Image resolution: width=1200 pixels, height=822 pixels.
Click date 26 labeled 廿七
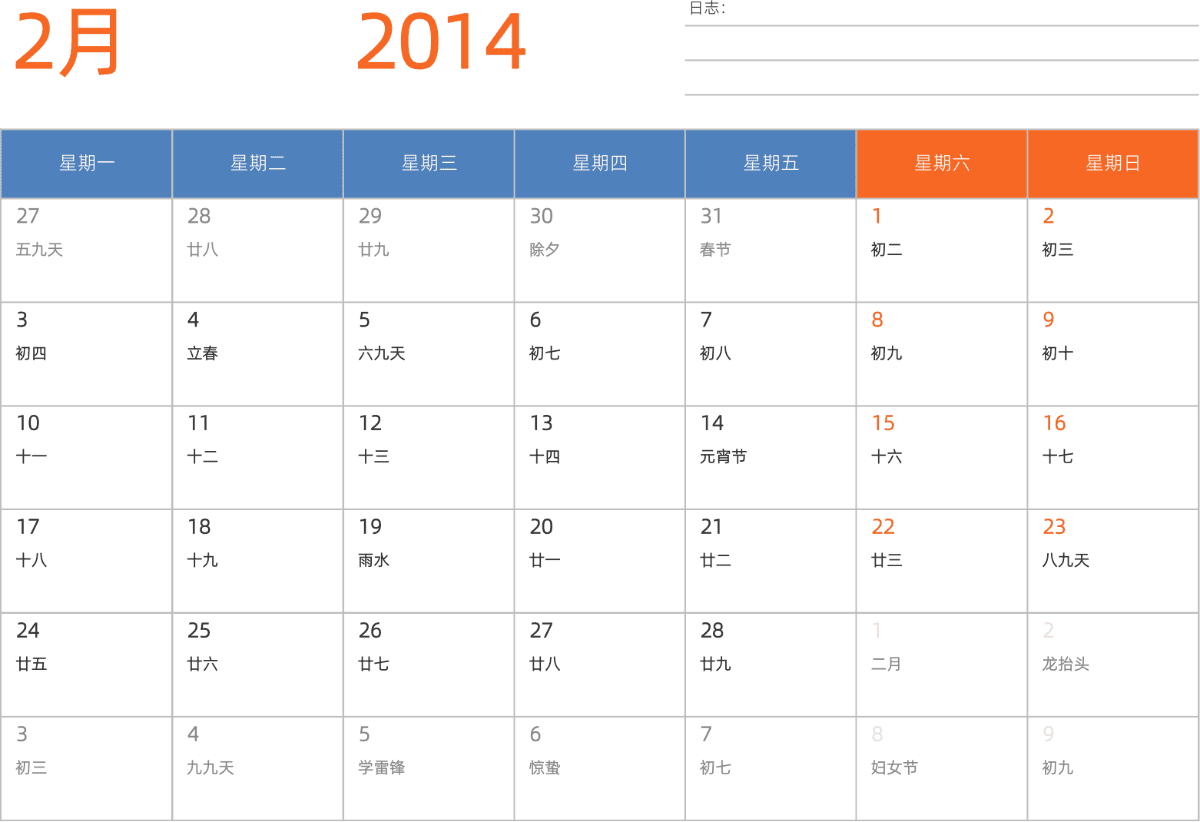pos(429,664)
